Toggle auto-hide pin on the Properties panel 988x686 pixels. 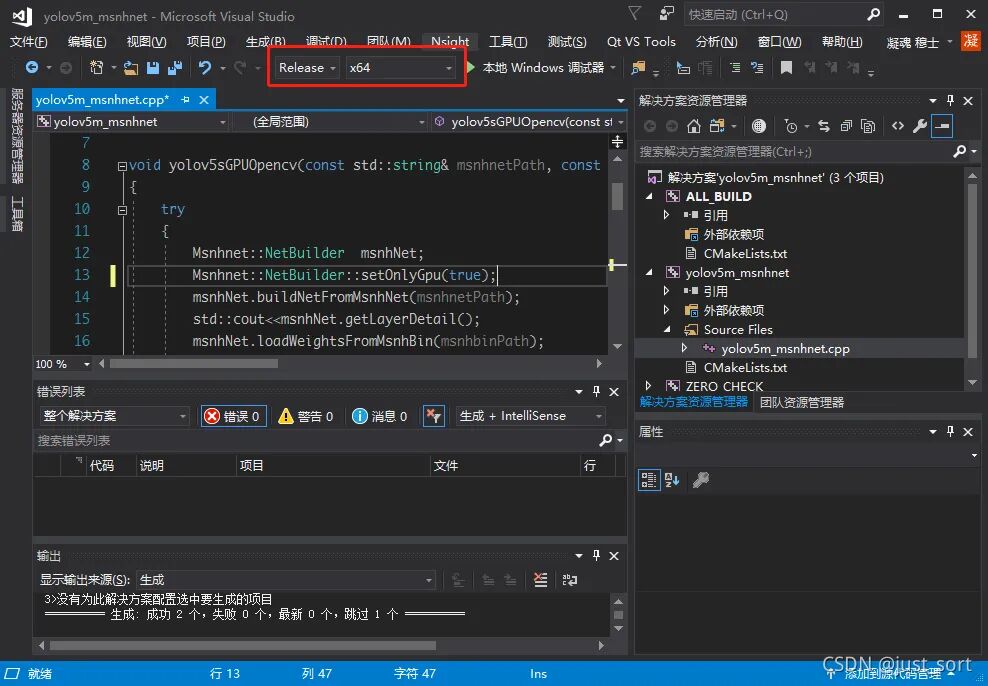pos(950,432)
